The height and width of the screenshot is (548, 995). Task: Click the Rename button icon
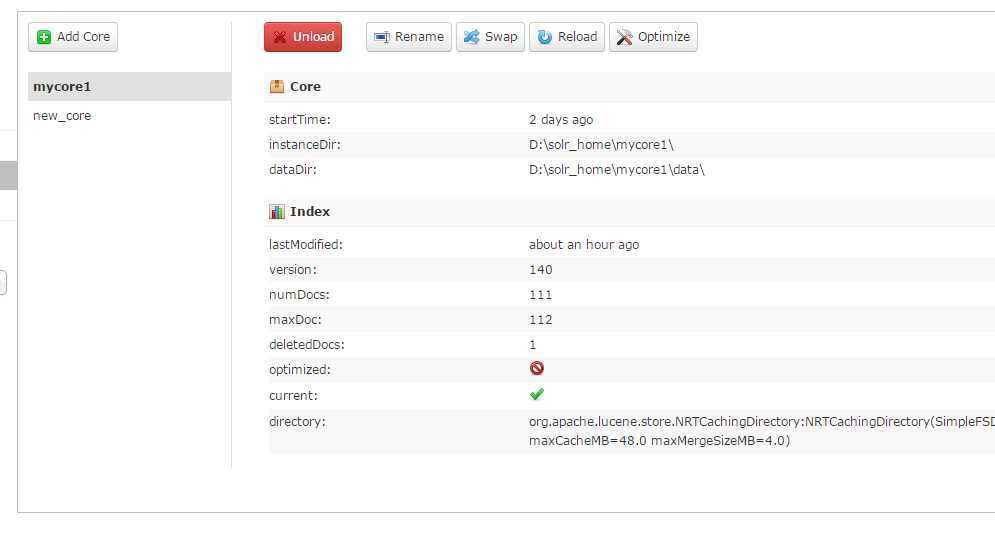click(x=381, y=37)
